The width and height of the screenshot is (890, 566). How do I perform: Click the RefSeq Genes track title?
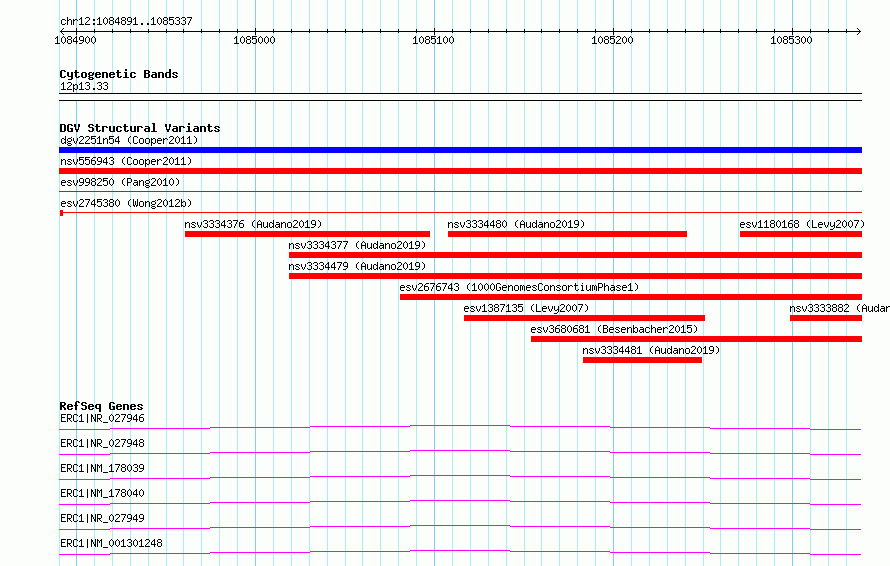(x=102, y=406)
